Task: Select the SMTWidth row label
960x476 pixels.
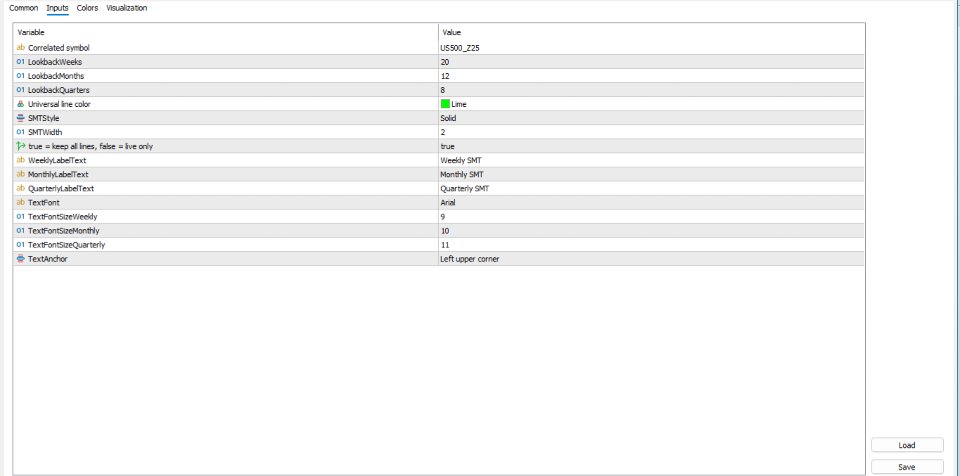Action: tap(45, 132)
